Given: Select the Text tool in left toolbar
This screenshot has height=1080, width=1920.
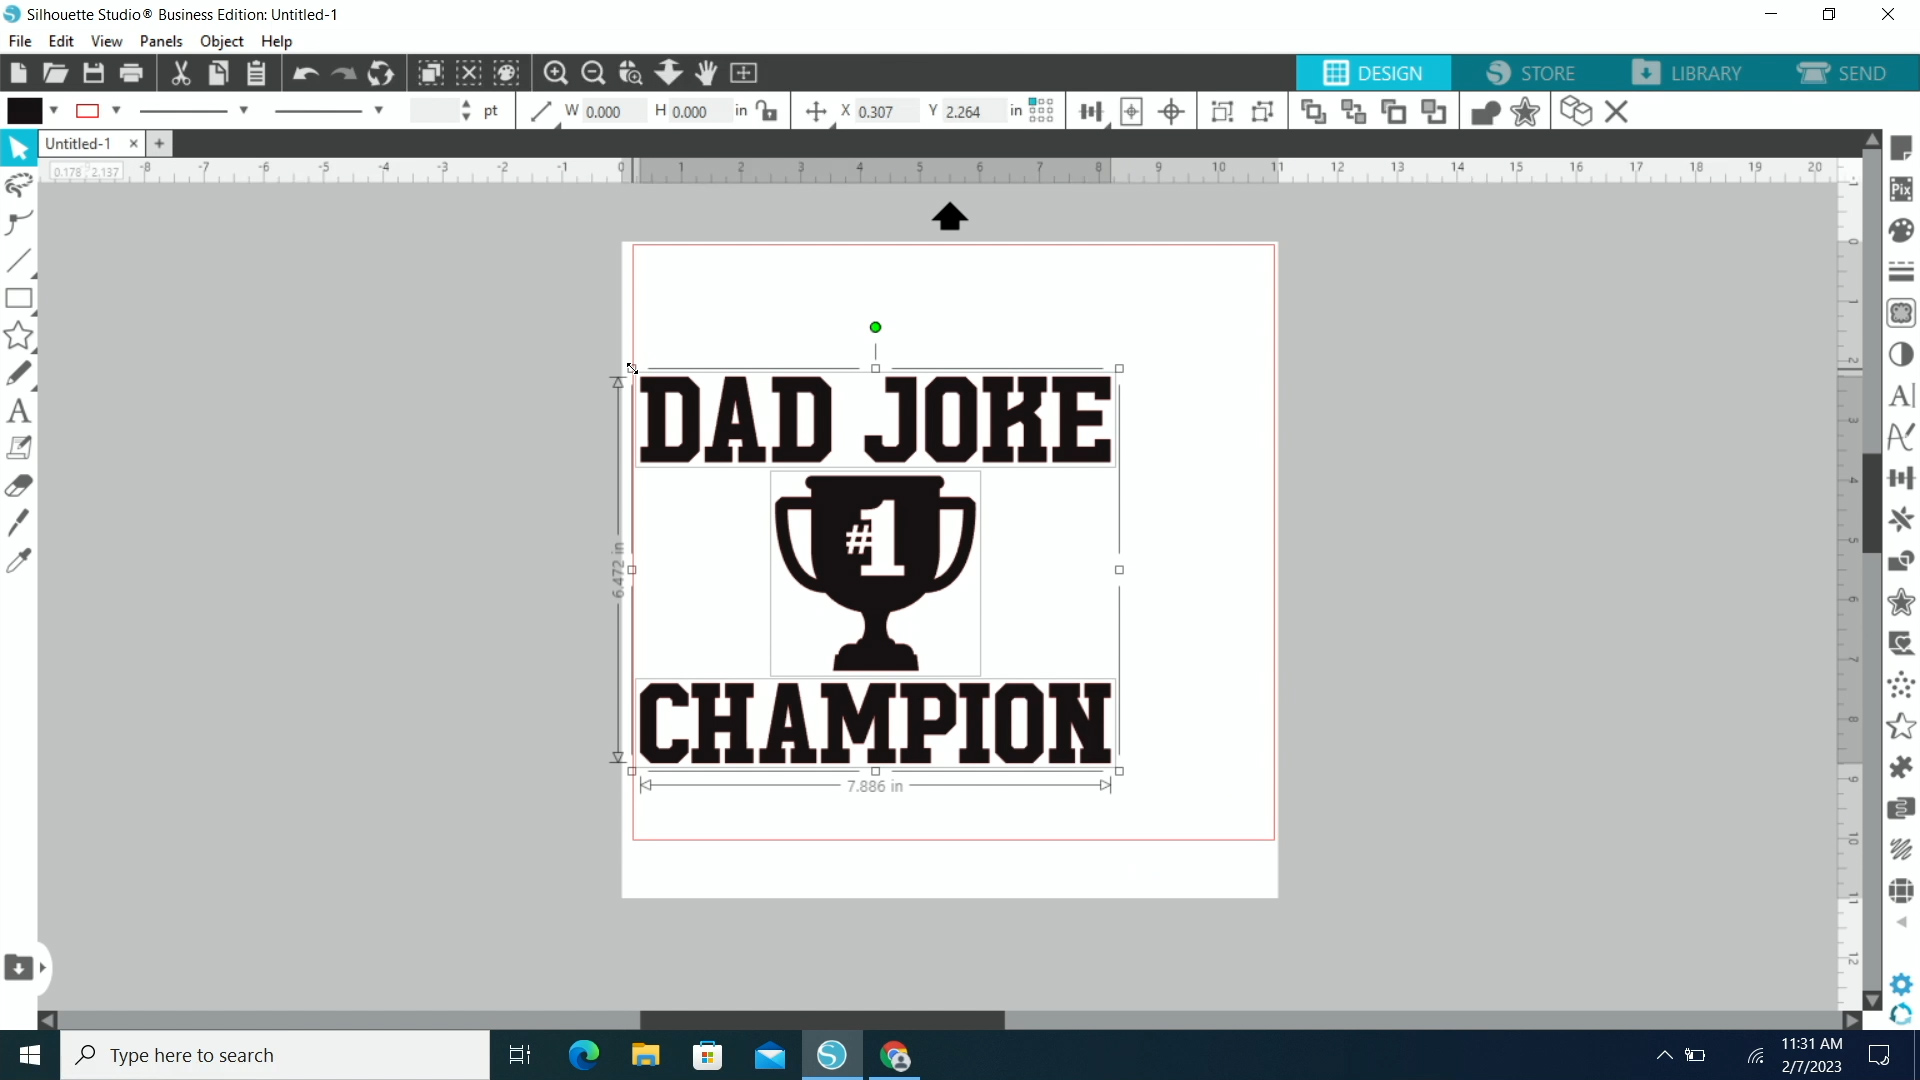Looking at the screenshot, I should (x=18, y=411).
